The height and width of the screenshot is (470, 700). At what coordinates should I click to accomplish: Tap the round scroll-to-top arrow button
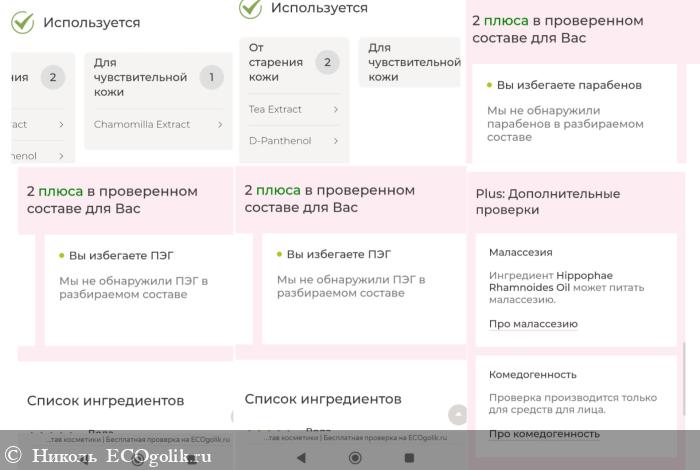coord(457,414)
